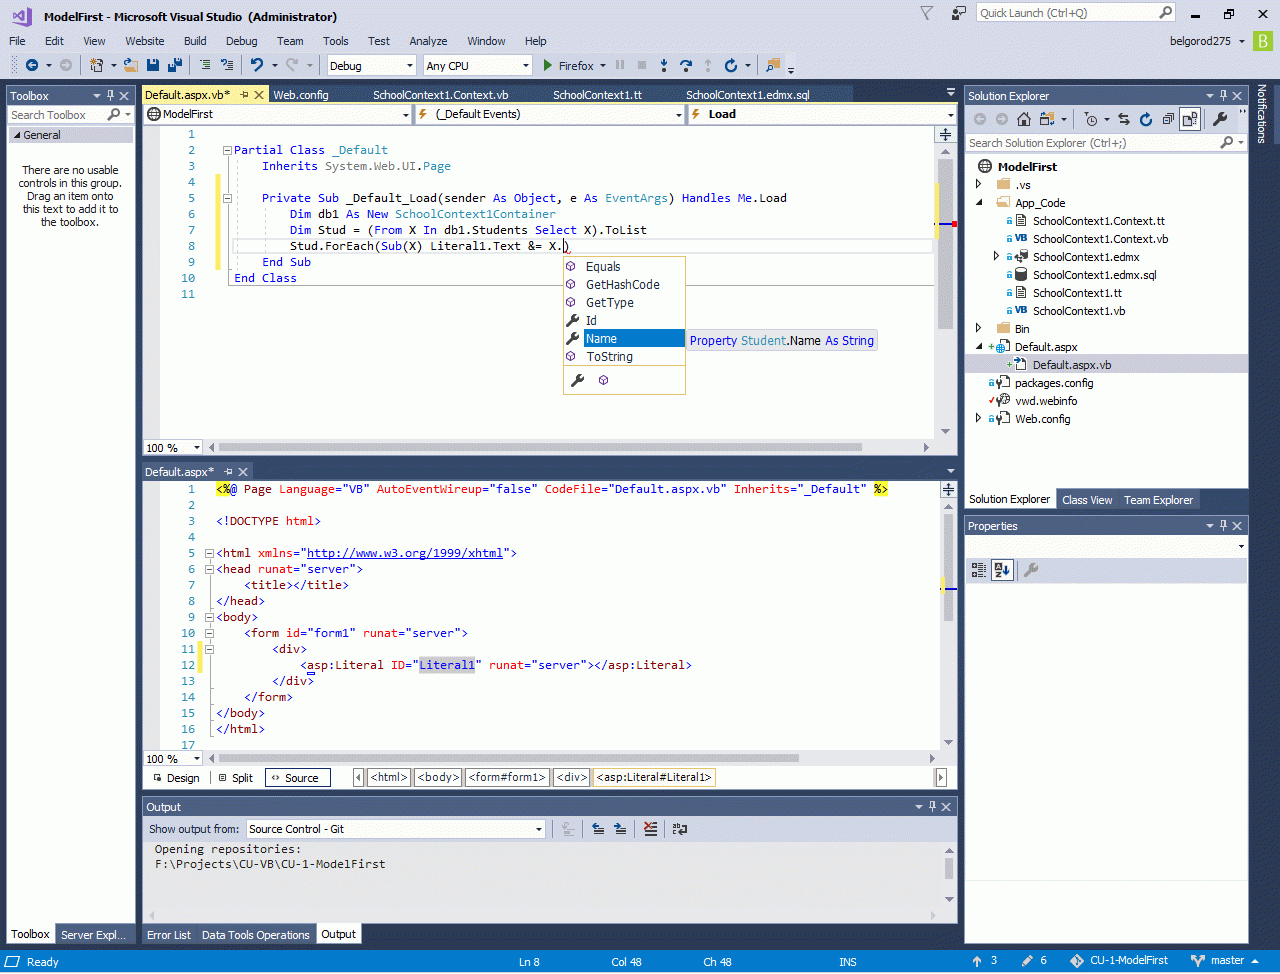Toggle word wrap in the Output window
Screen dimensions: 1280x974
click(680, 829)
